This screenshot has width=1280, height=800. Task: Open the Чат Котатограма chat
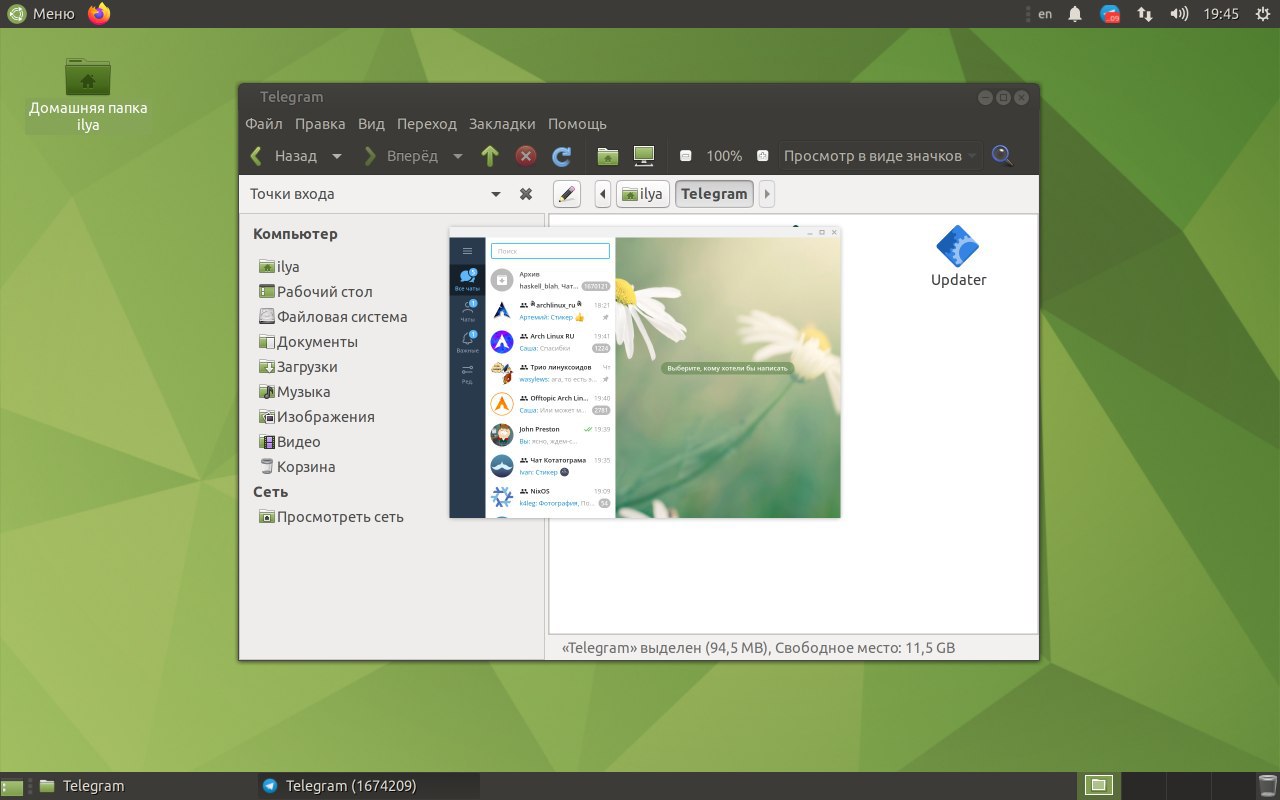pos(550,466)
